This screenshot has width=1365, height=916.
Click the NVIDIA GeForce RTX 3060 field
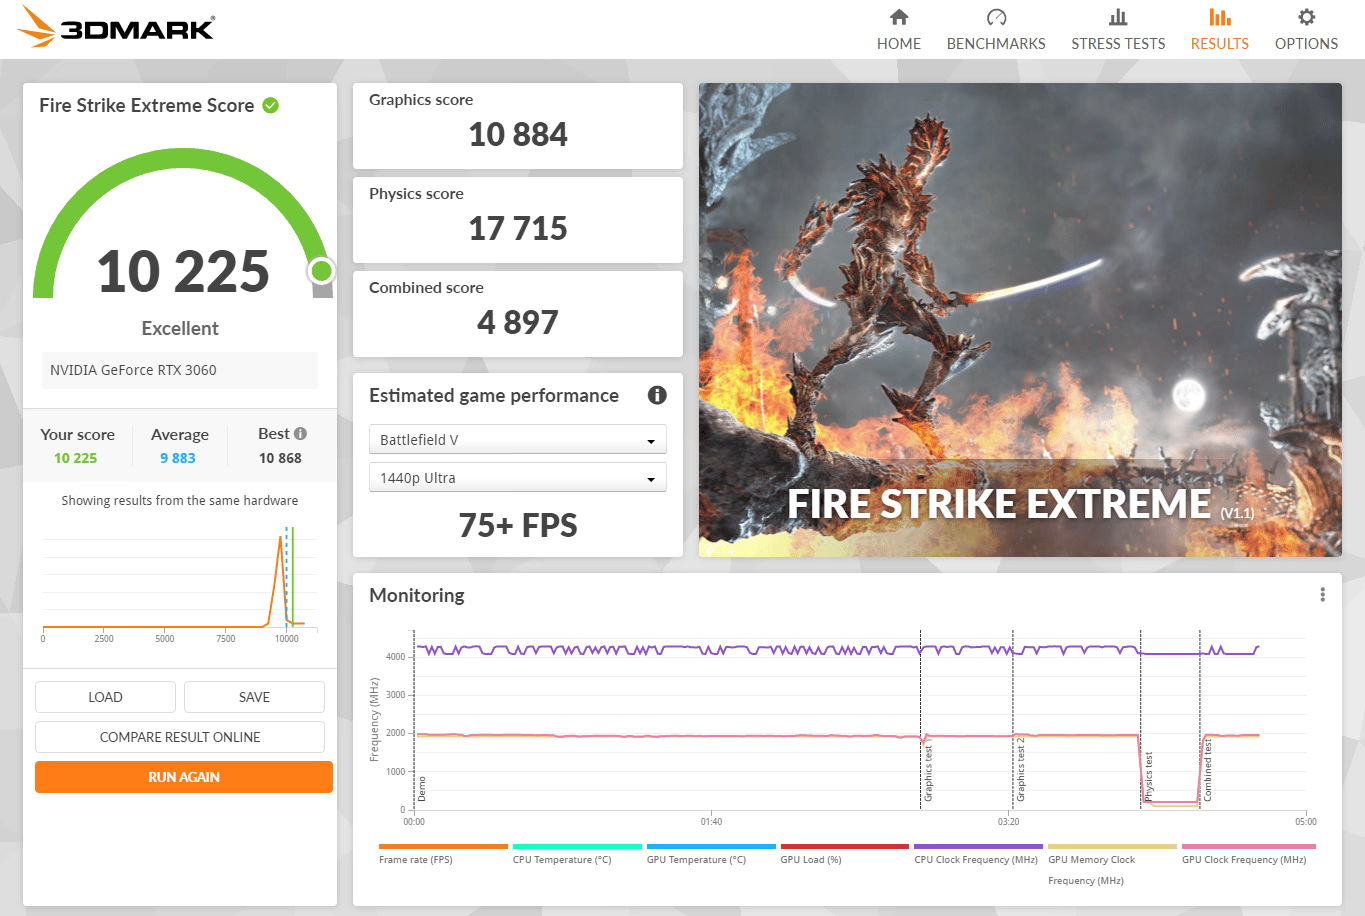click(x=180, y=370)
